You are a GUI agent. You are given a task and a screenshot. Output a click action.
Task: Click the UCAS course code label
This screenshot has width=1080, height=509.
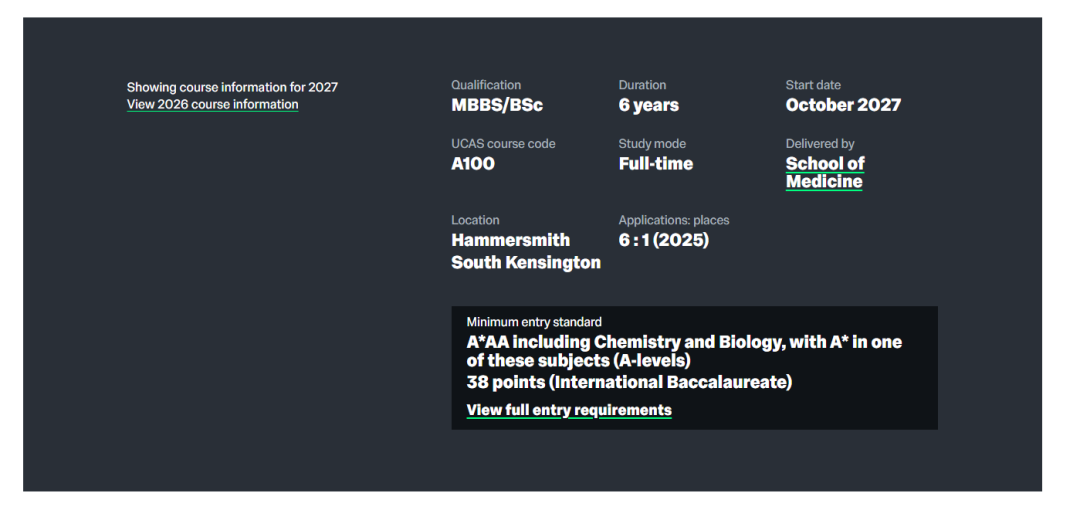pos(503,144)
